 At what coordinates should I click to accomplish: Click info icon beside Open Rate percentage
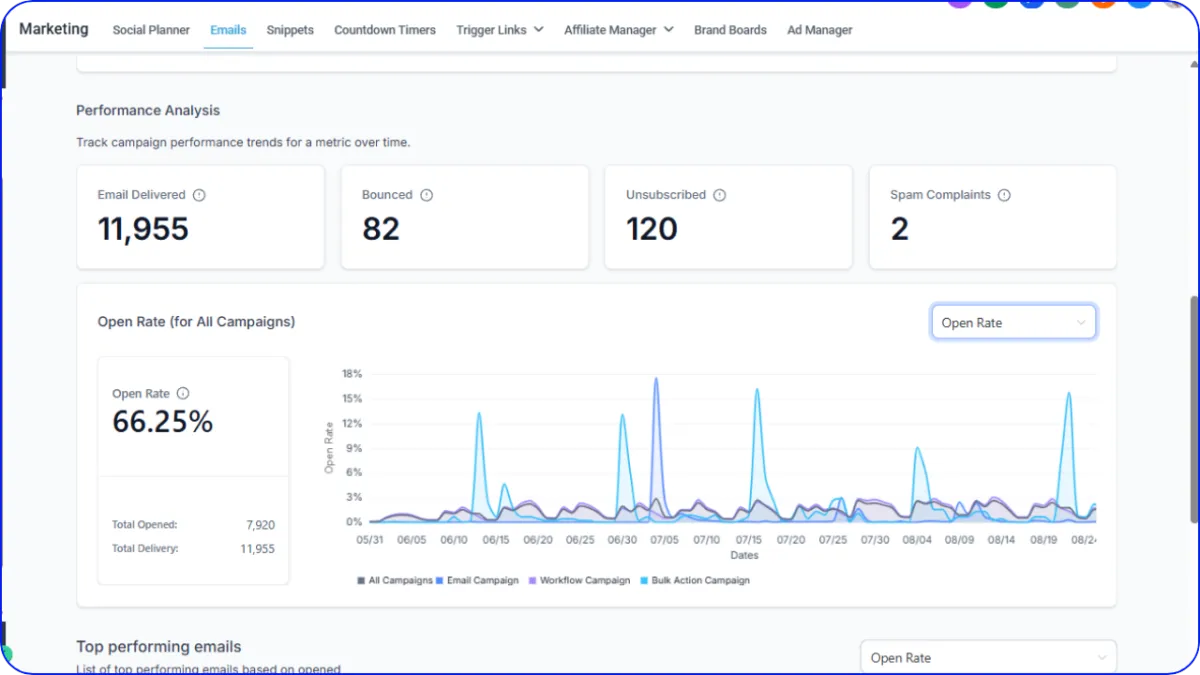point(183,394)
